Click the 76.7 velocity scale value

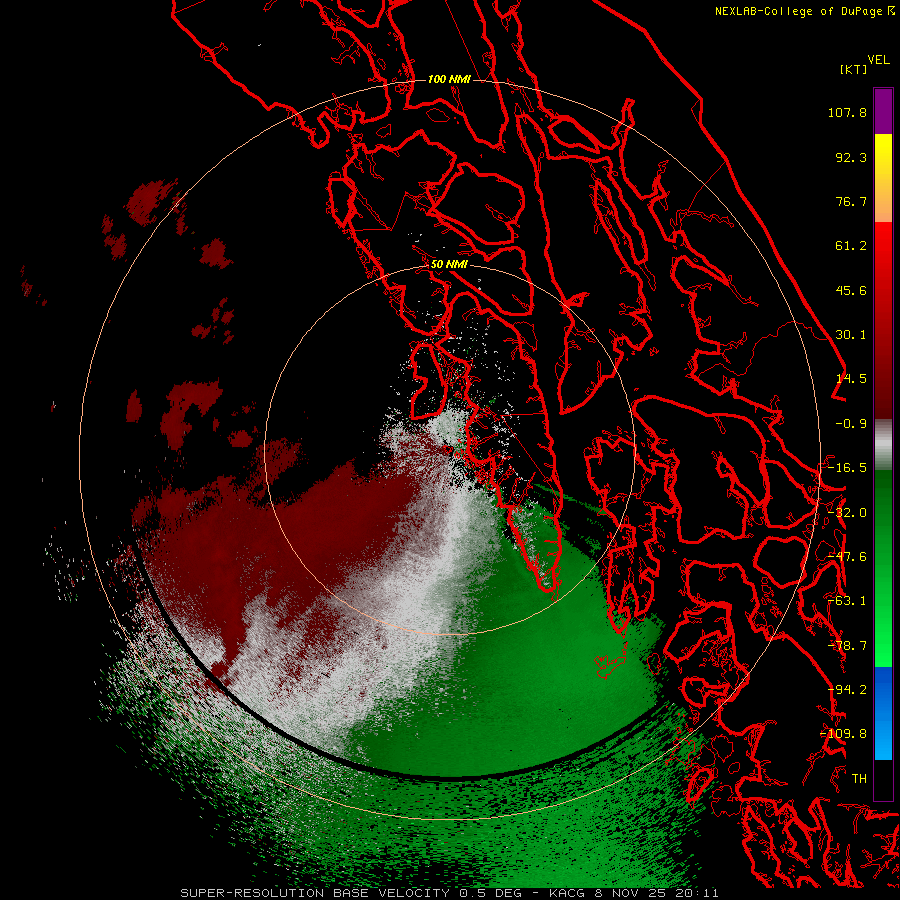coord(851,201)
